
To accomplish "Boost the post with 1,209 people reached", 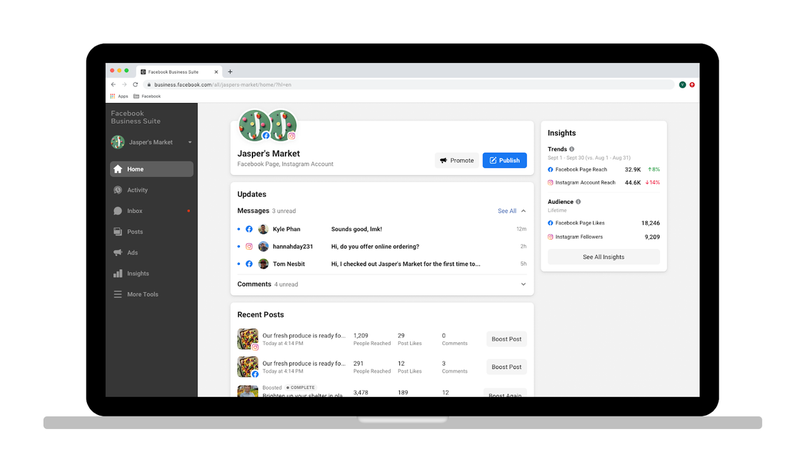I will (x=506, y=339).
